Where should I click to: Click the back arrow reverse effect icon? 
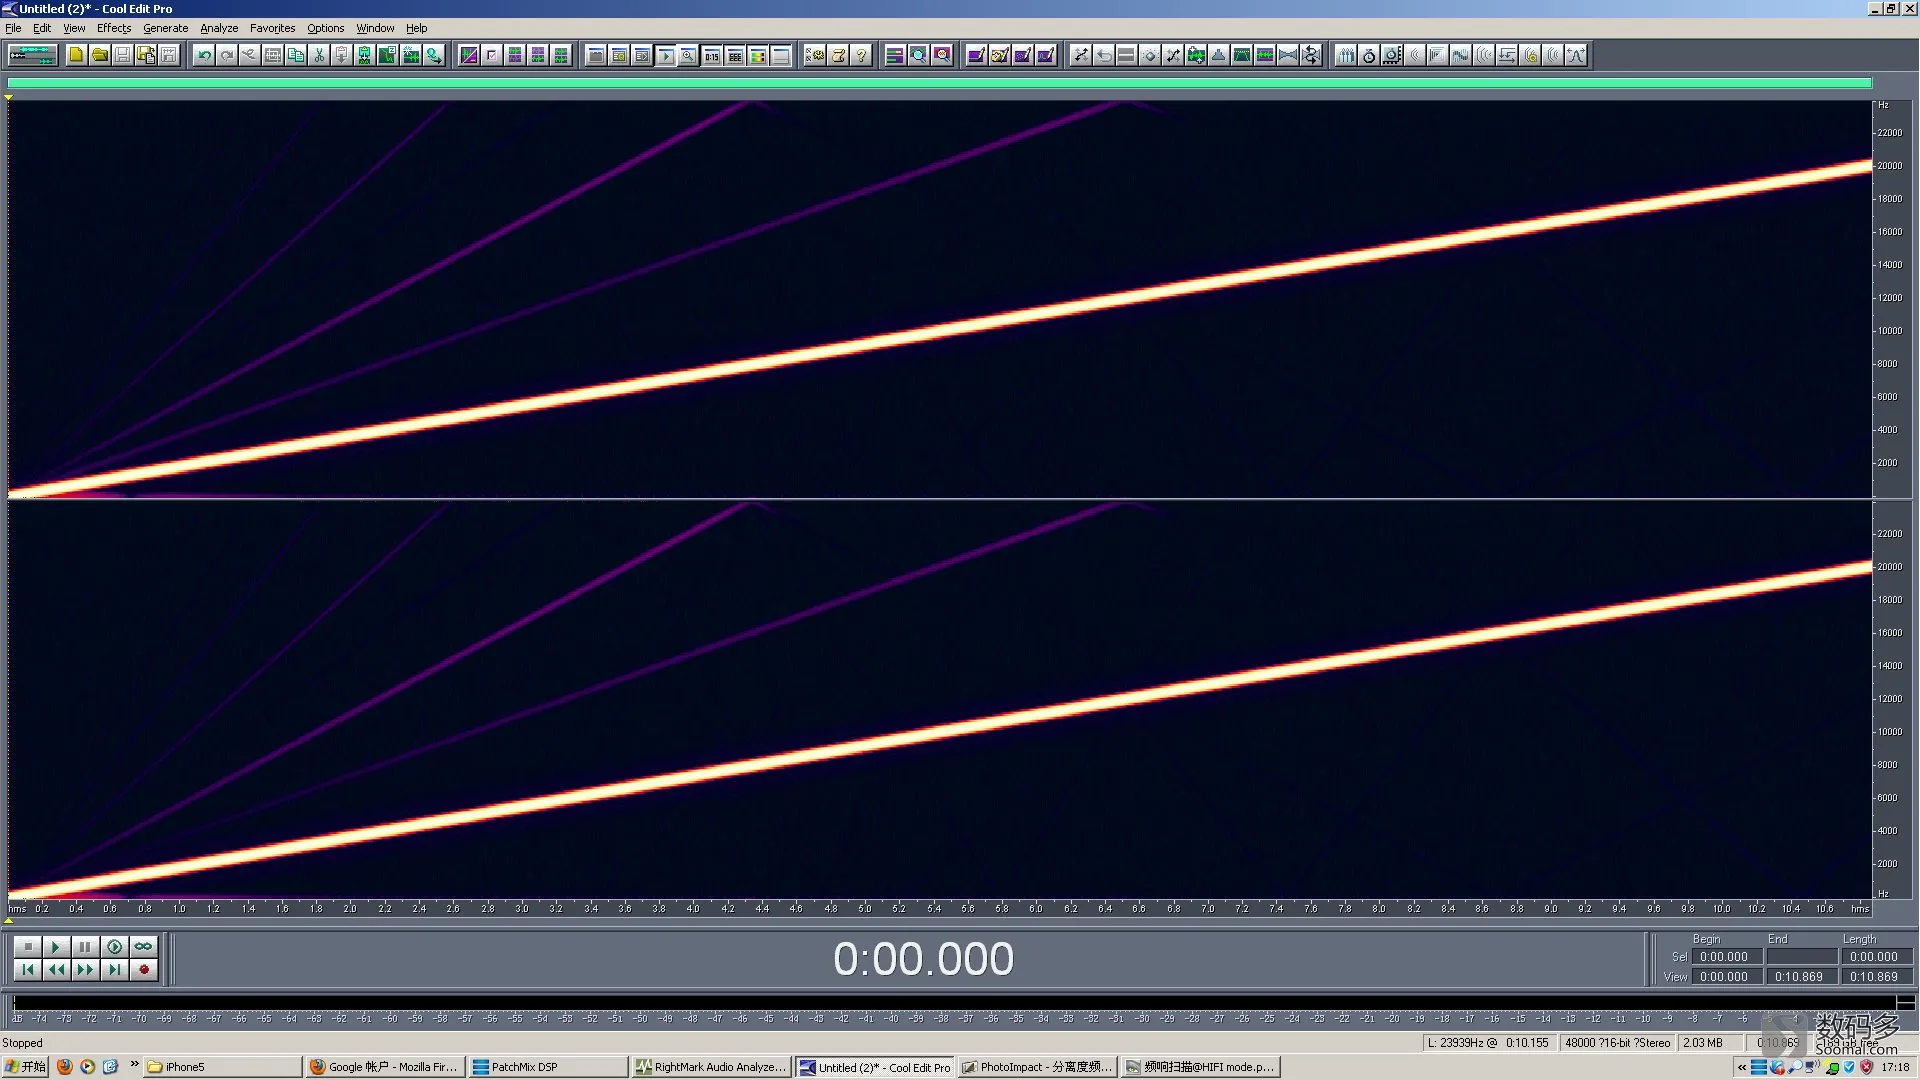1104,55
